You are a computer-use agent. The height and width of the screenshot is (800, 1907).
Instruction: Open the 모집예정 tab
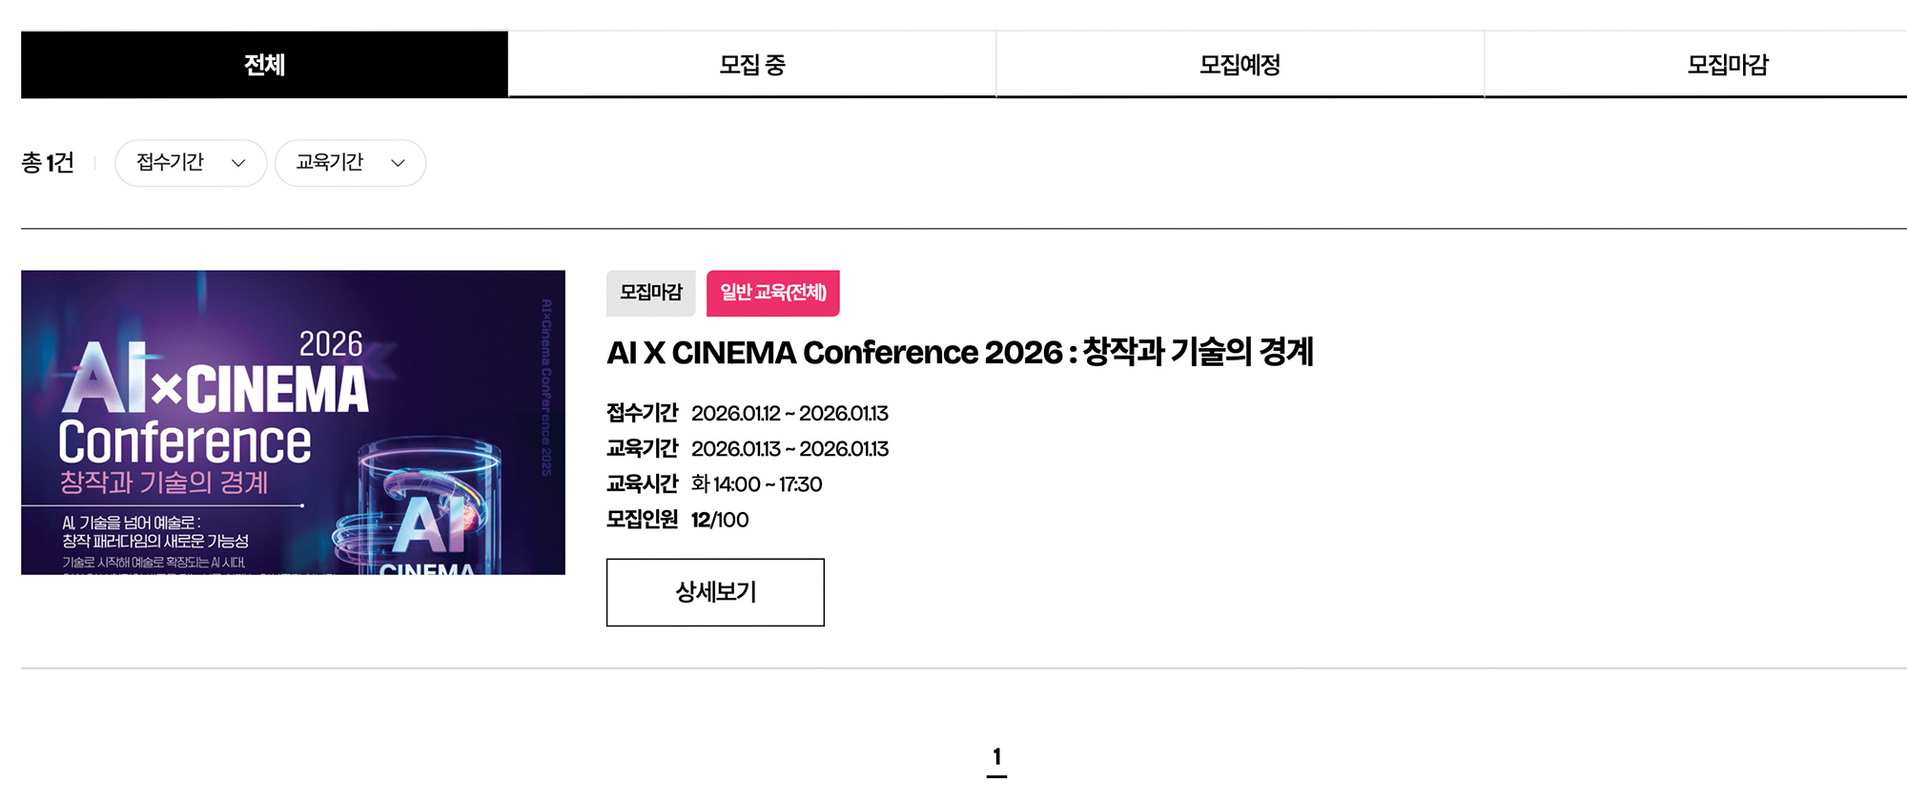[1240, 65]
